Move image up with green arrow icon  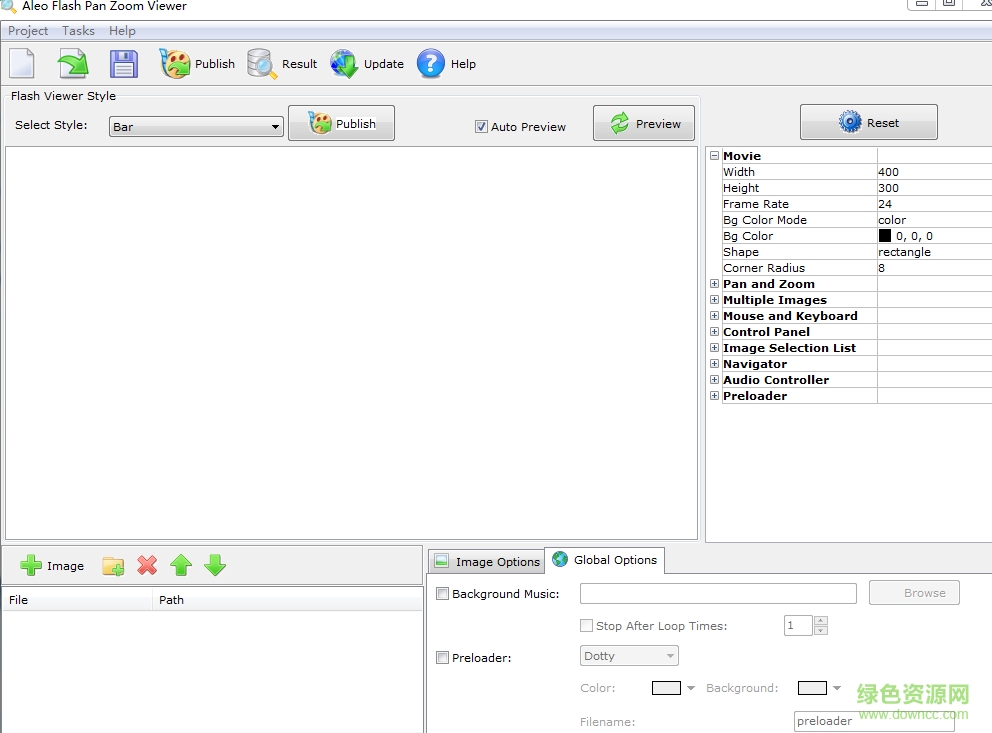[181, 565]
